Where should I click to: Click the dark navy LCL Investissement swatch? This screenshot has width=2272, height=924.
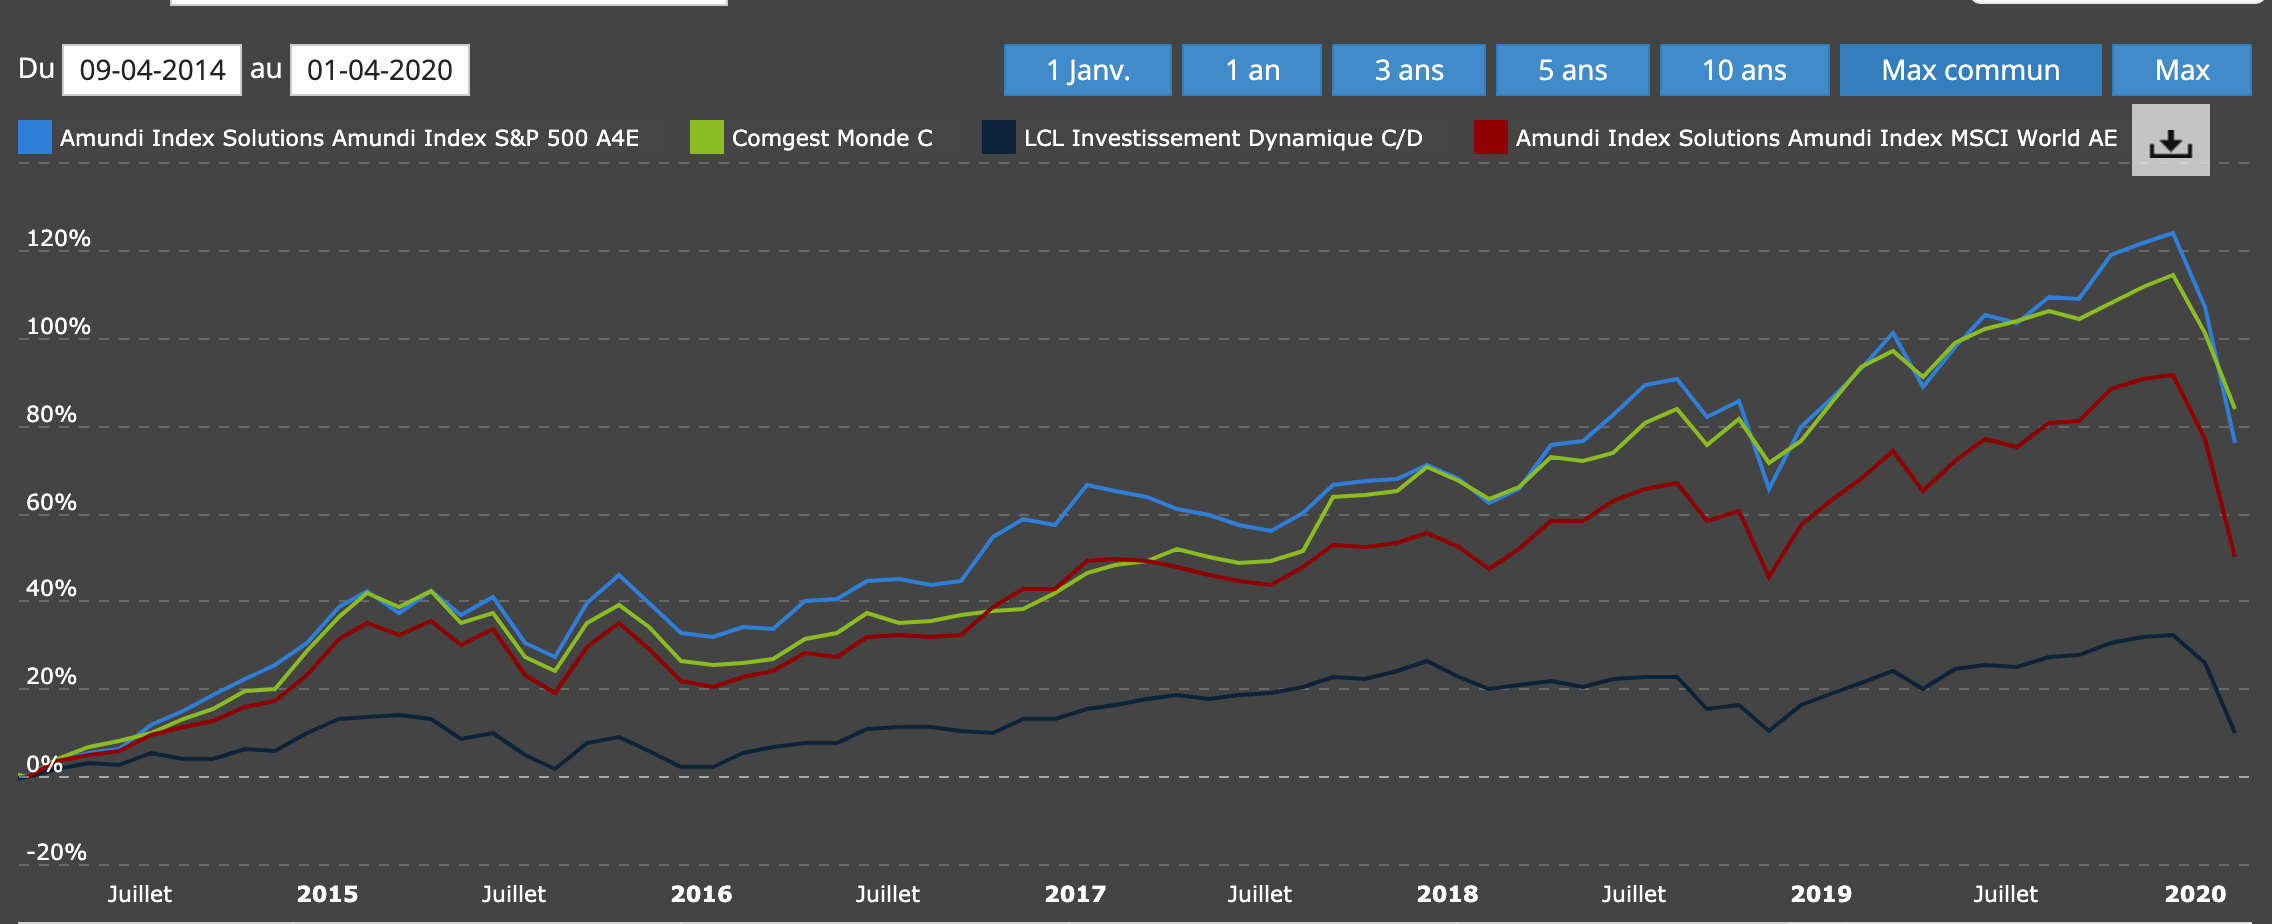pyautogui.click(x=999, y=138)
